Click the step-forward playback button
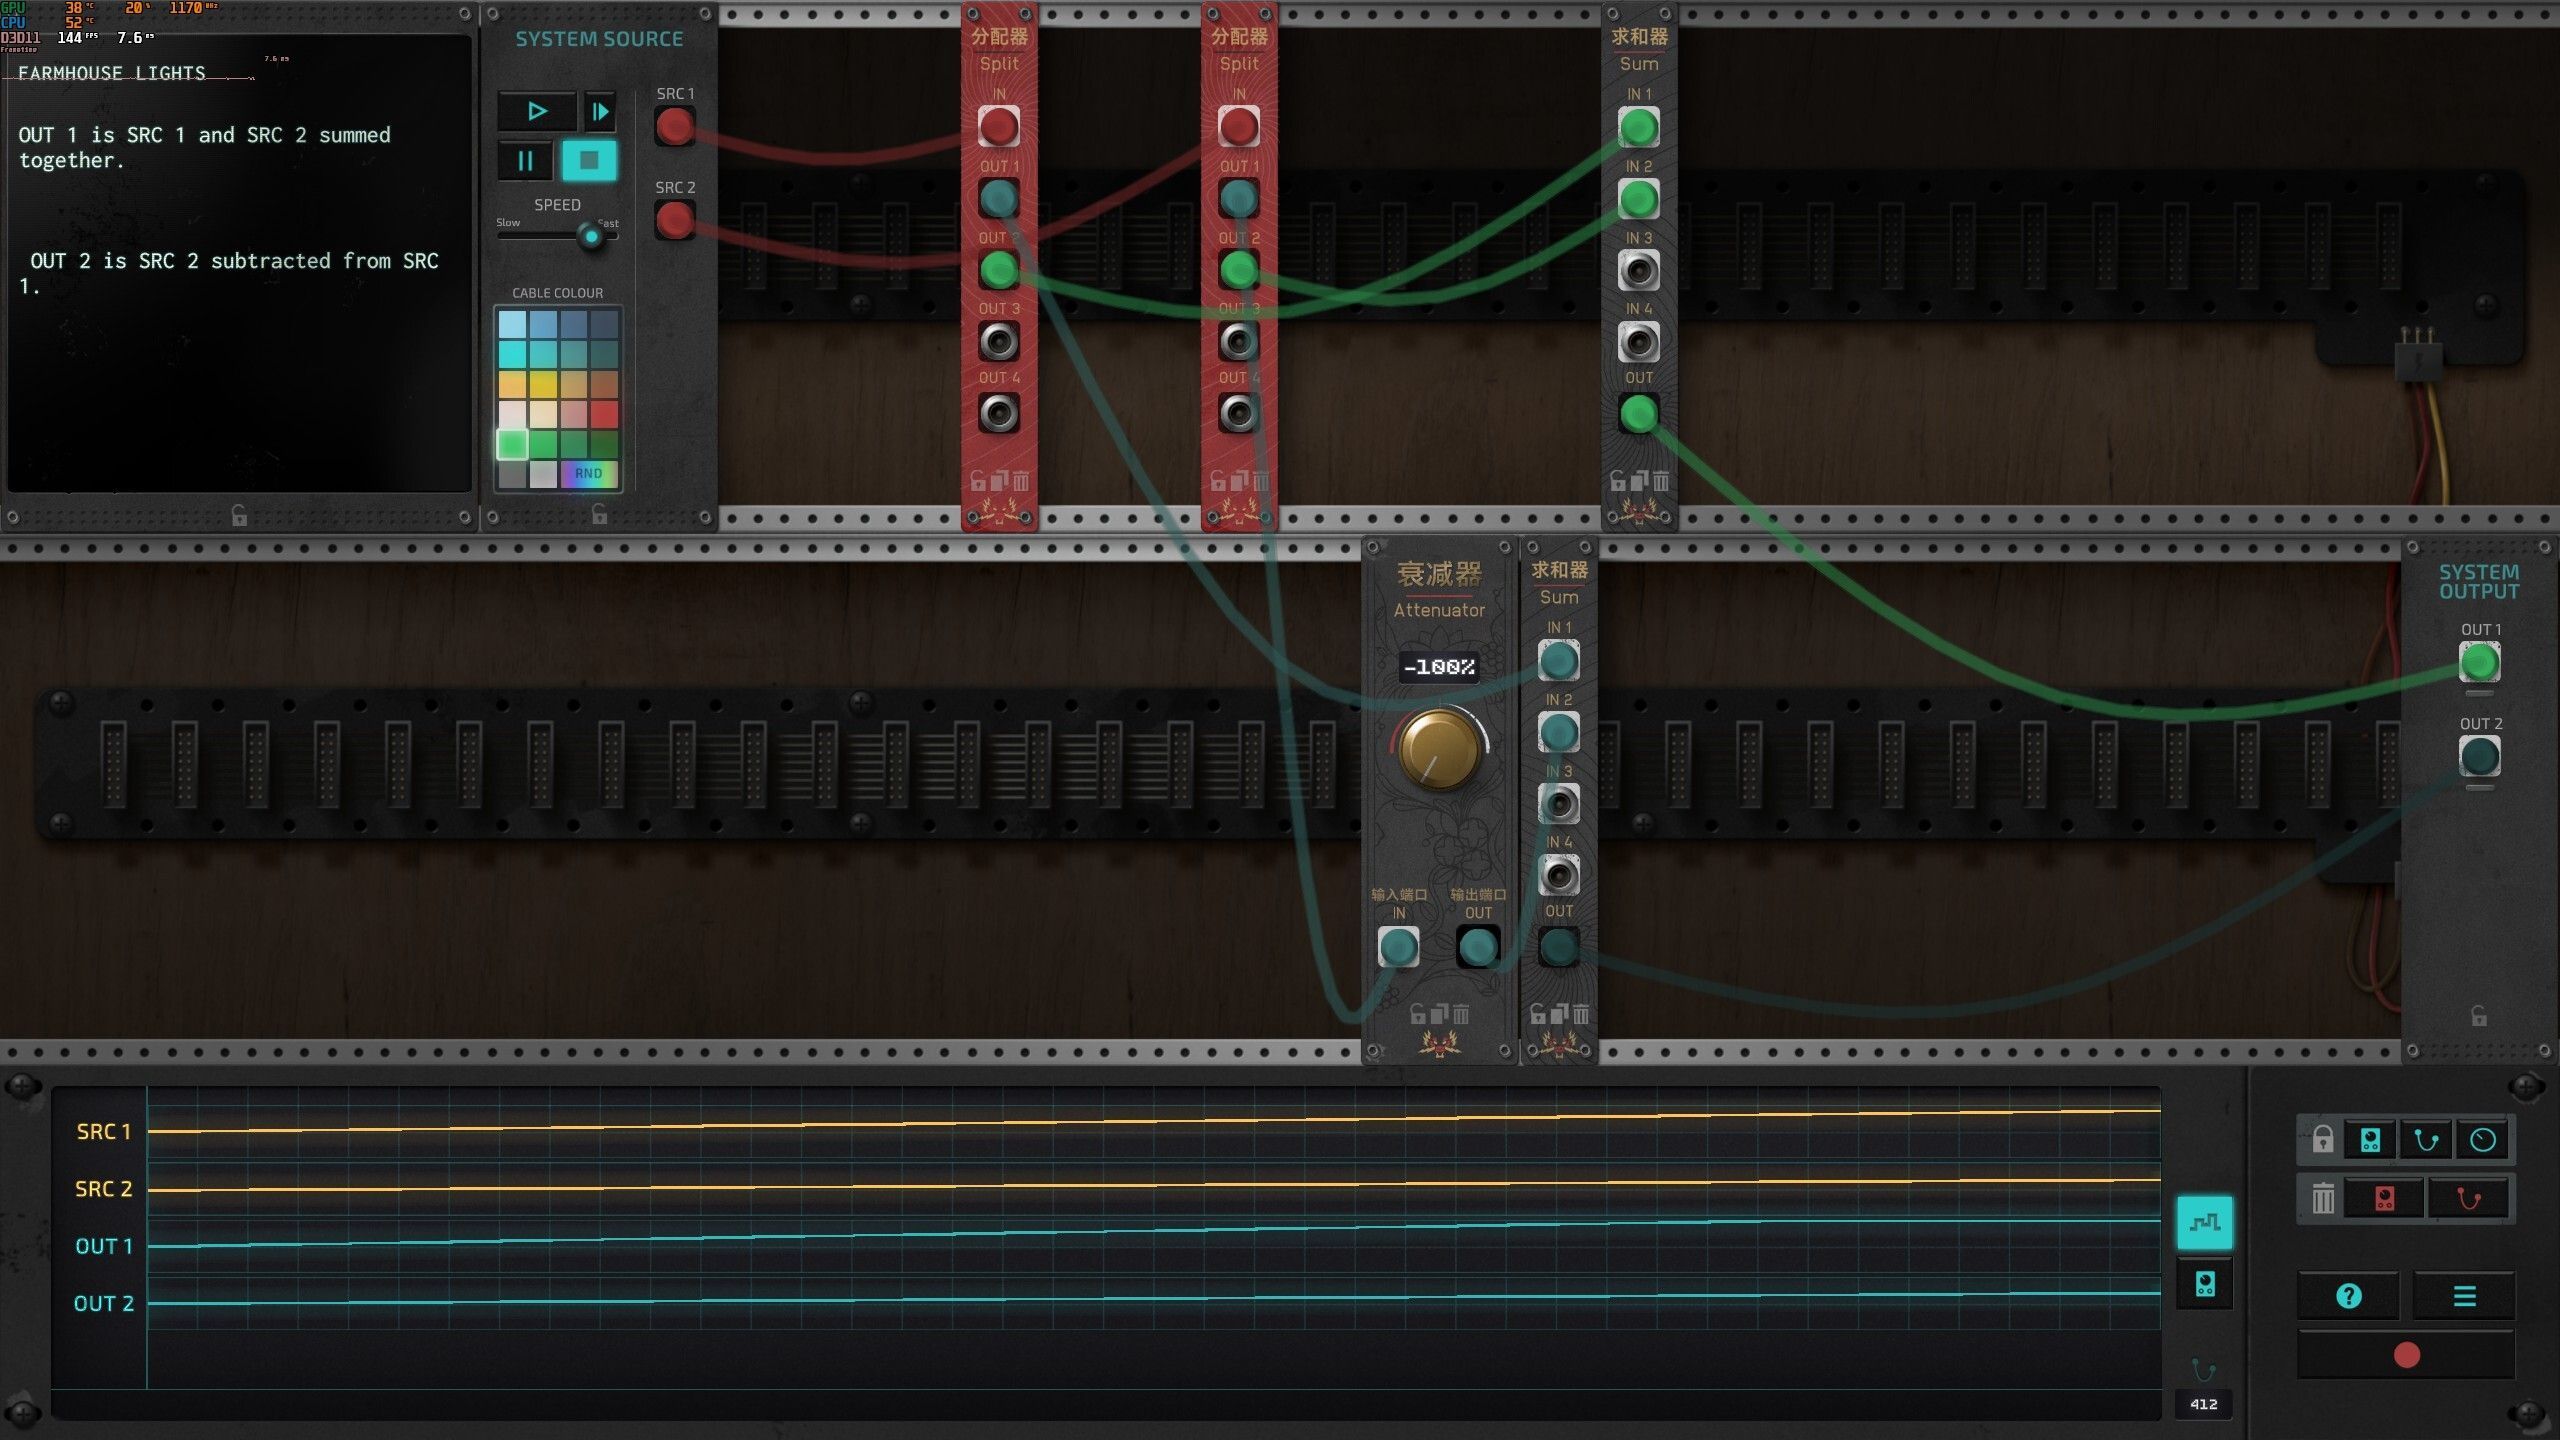Image resolution: width=2560 pixels, height=1440 pixels. pyautogui.click(x=600, y=111)
